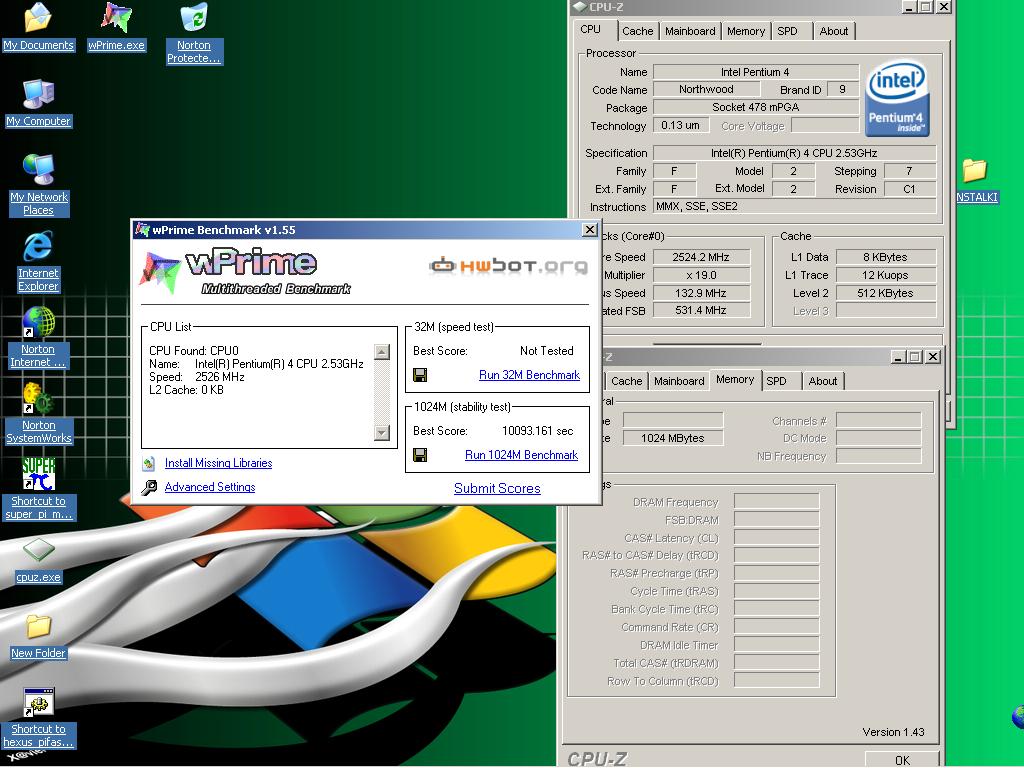1024x768 pixels.
Task: Click down arrow of CPU List scrollbar
Action: 382,432
